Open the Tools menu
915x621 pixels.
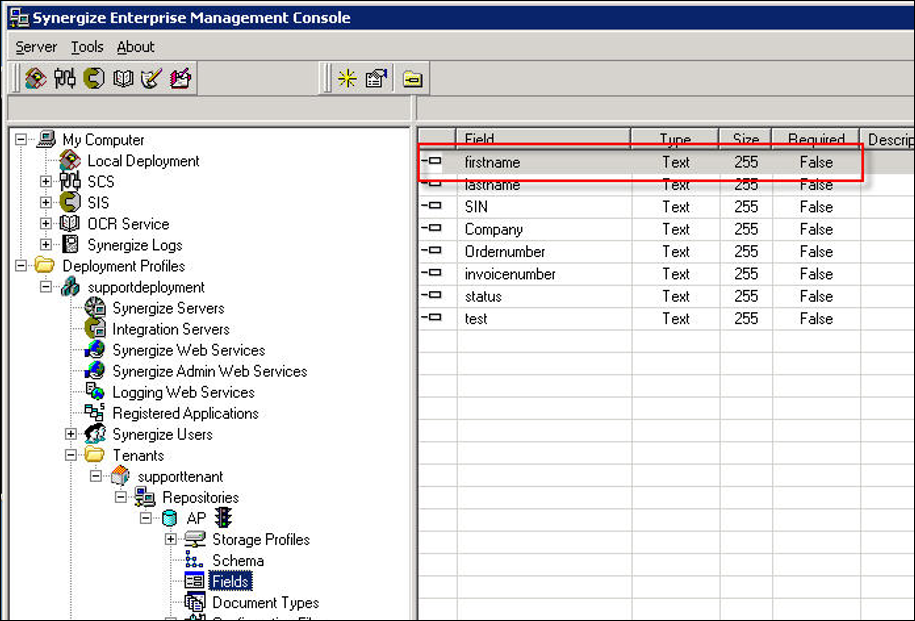87,47
